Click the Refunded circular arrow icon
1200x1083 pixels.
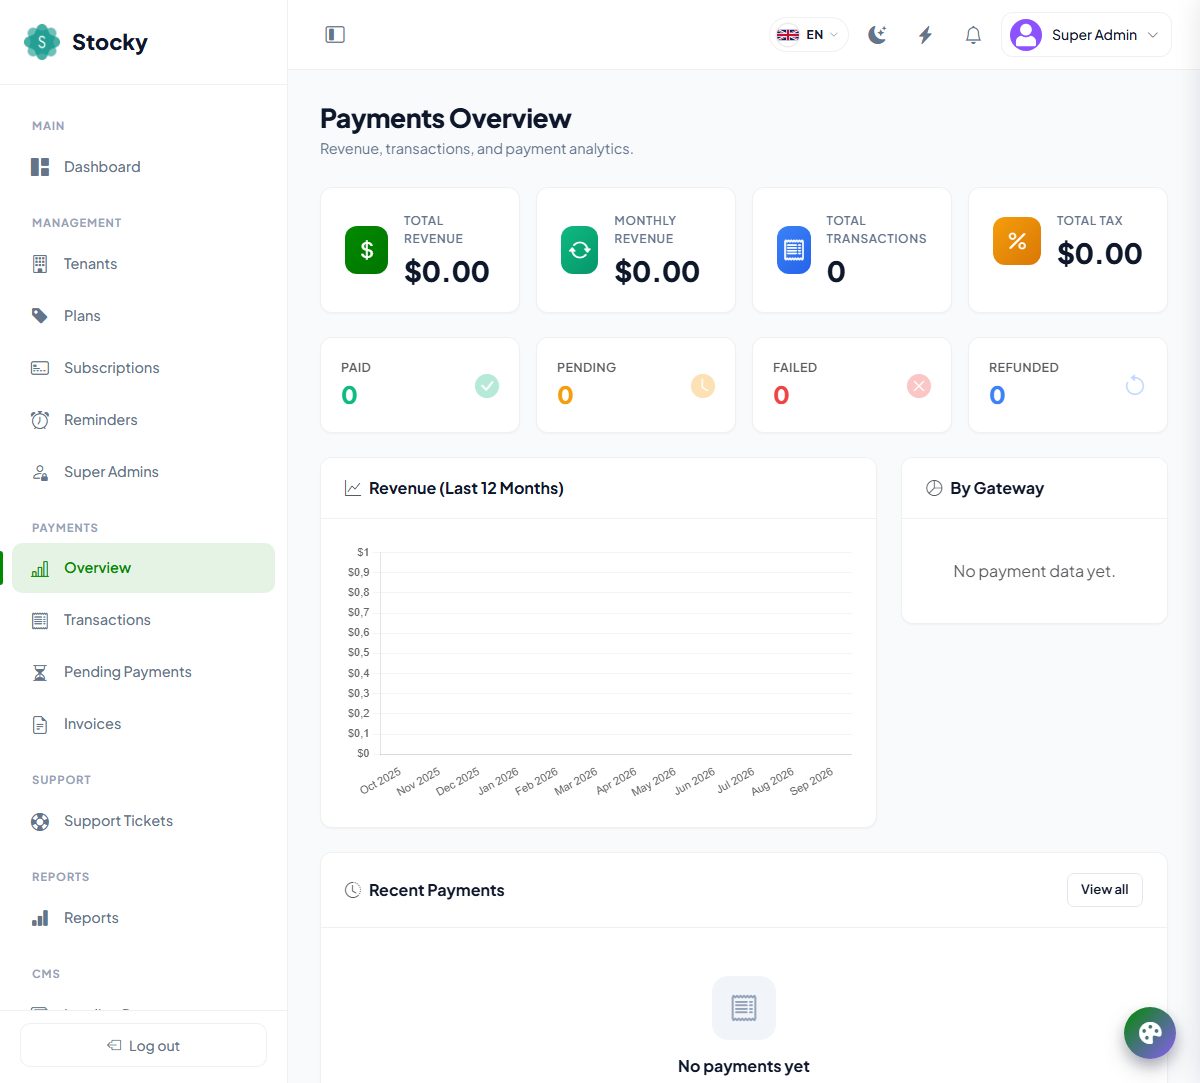pyautogui.click(x=1135, y=385)
